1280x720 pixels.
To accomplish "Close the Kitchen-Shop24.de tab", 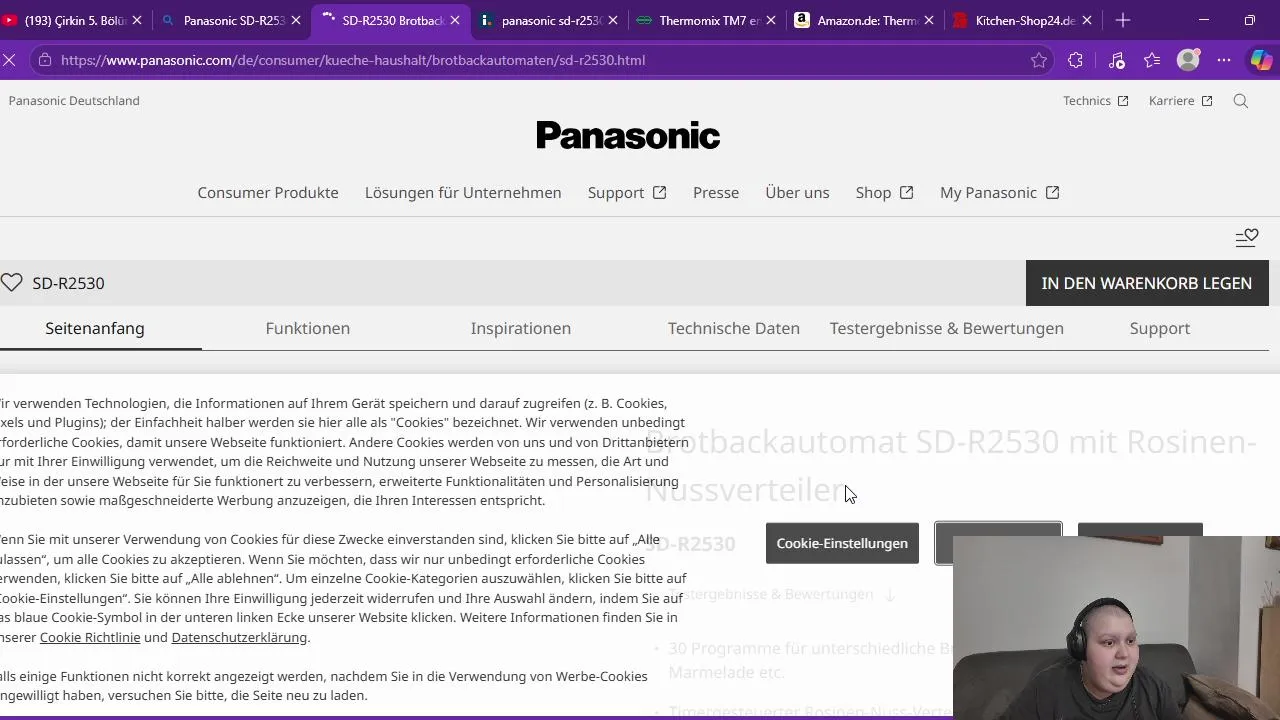I will point(1087,20).
